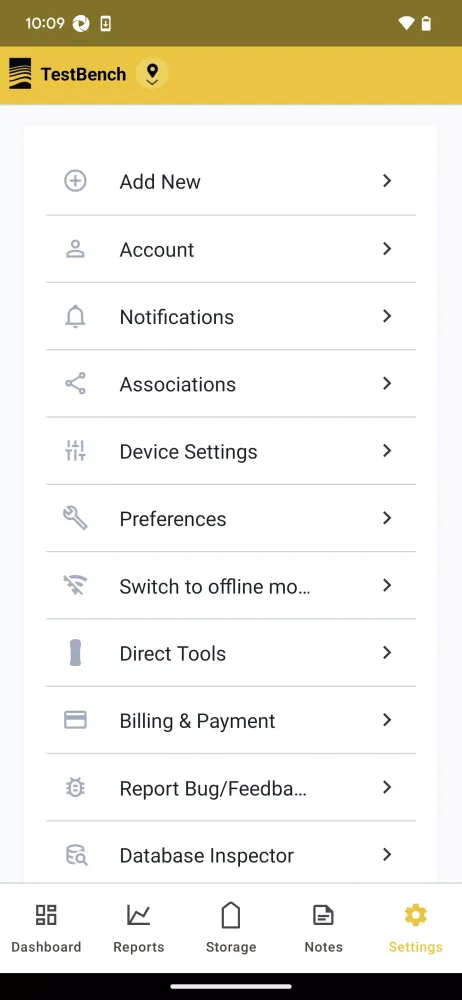Tap the location pin dropdown in header
The width and height of the screenshot is (462, 1000).
(152, 74)
